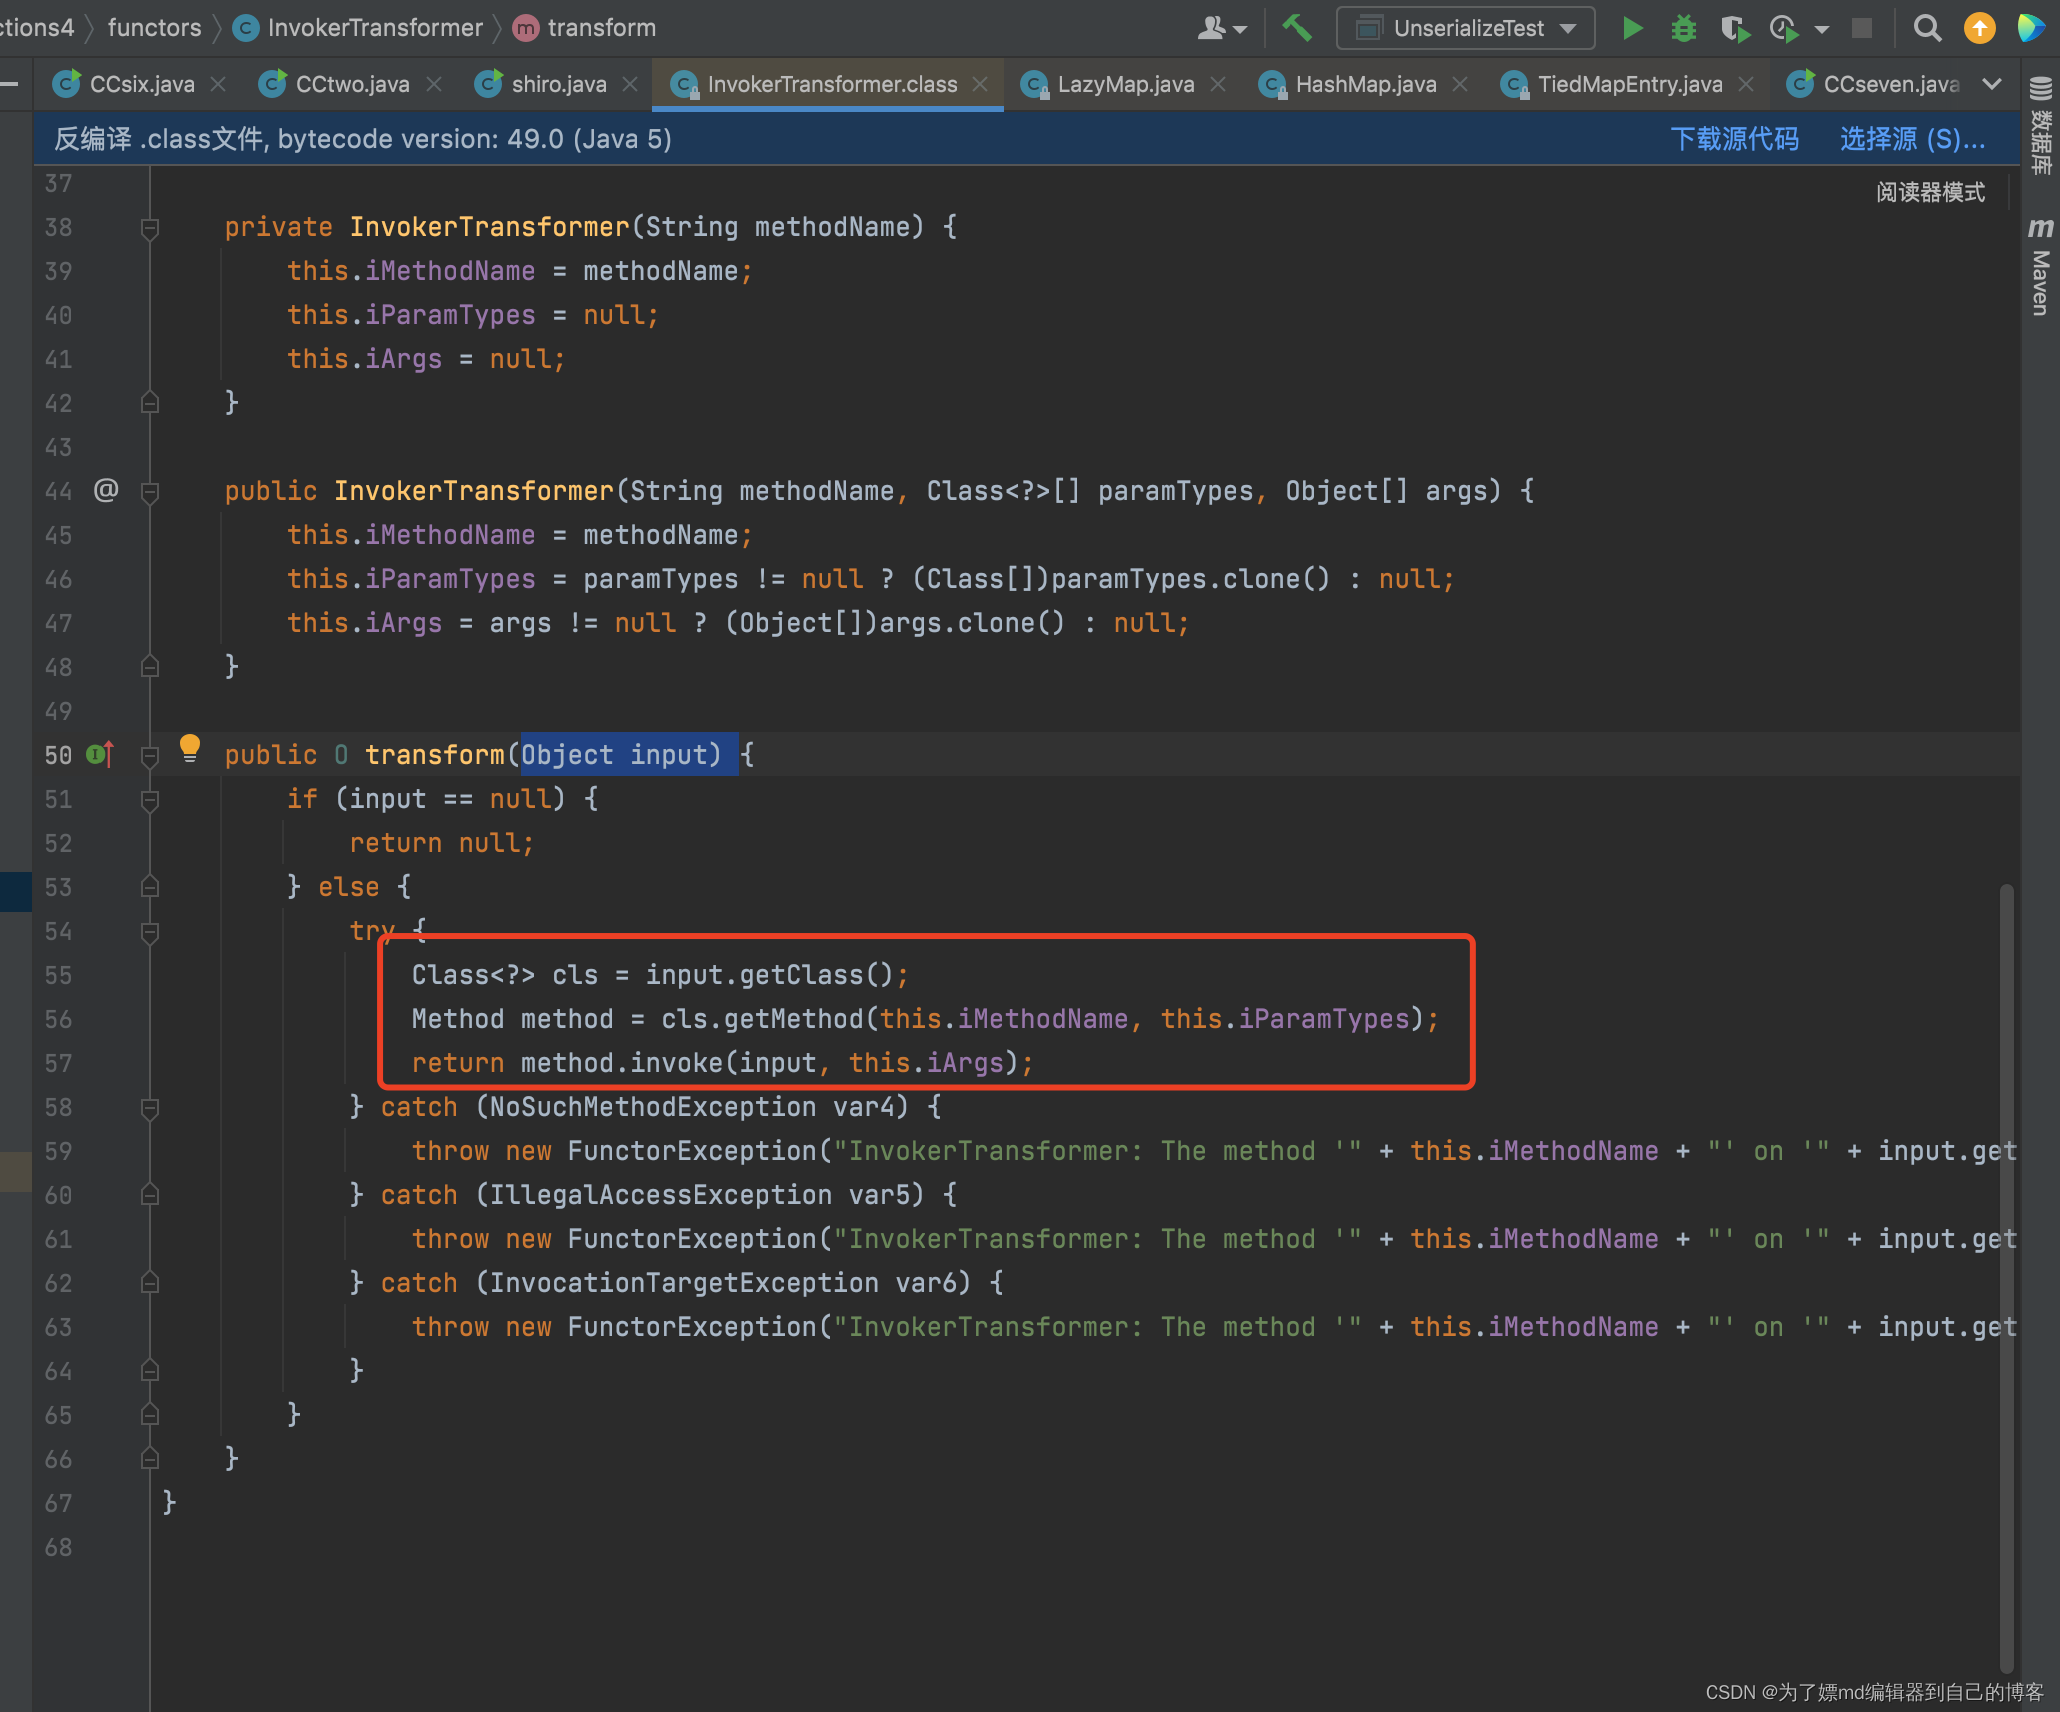Close the LazyMap.java tab
Screen dimensions: 2060x1712
pyautogui.click(x=1218, y=84)
